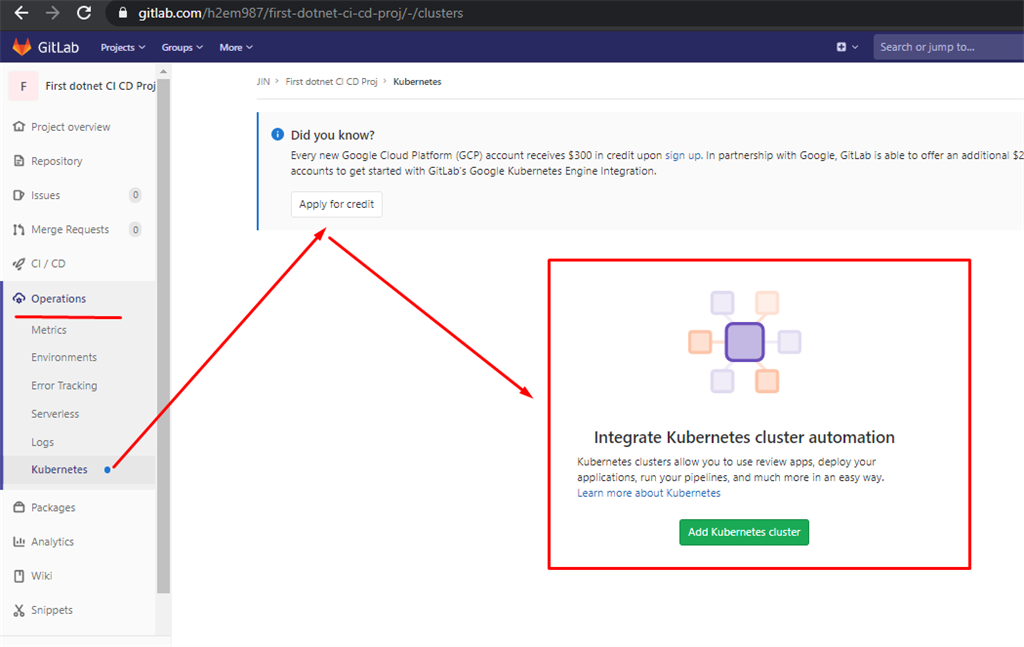Click the sidebar scroll up arrow

point(163,71)
